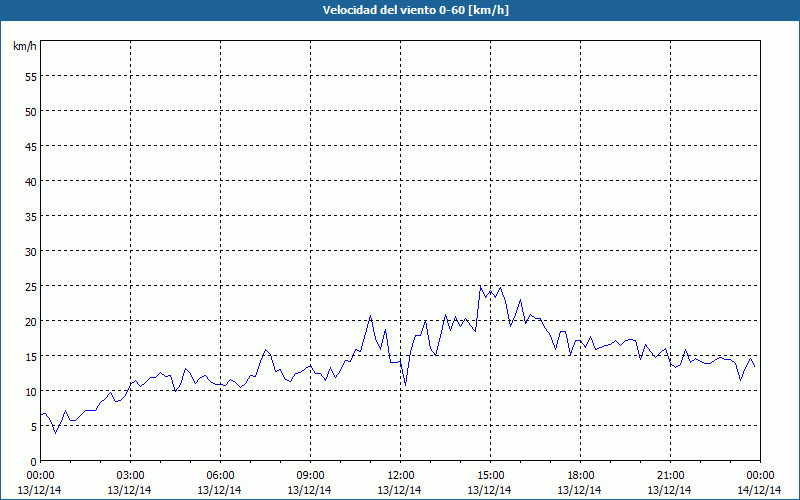Click the y-axis label '25'
Screen dimensions: 800x500
click(x=31, y=287)
